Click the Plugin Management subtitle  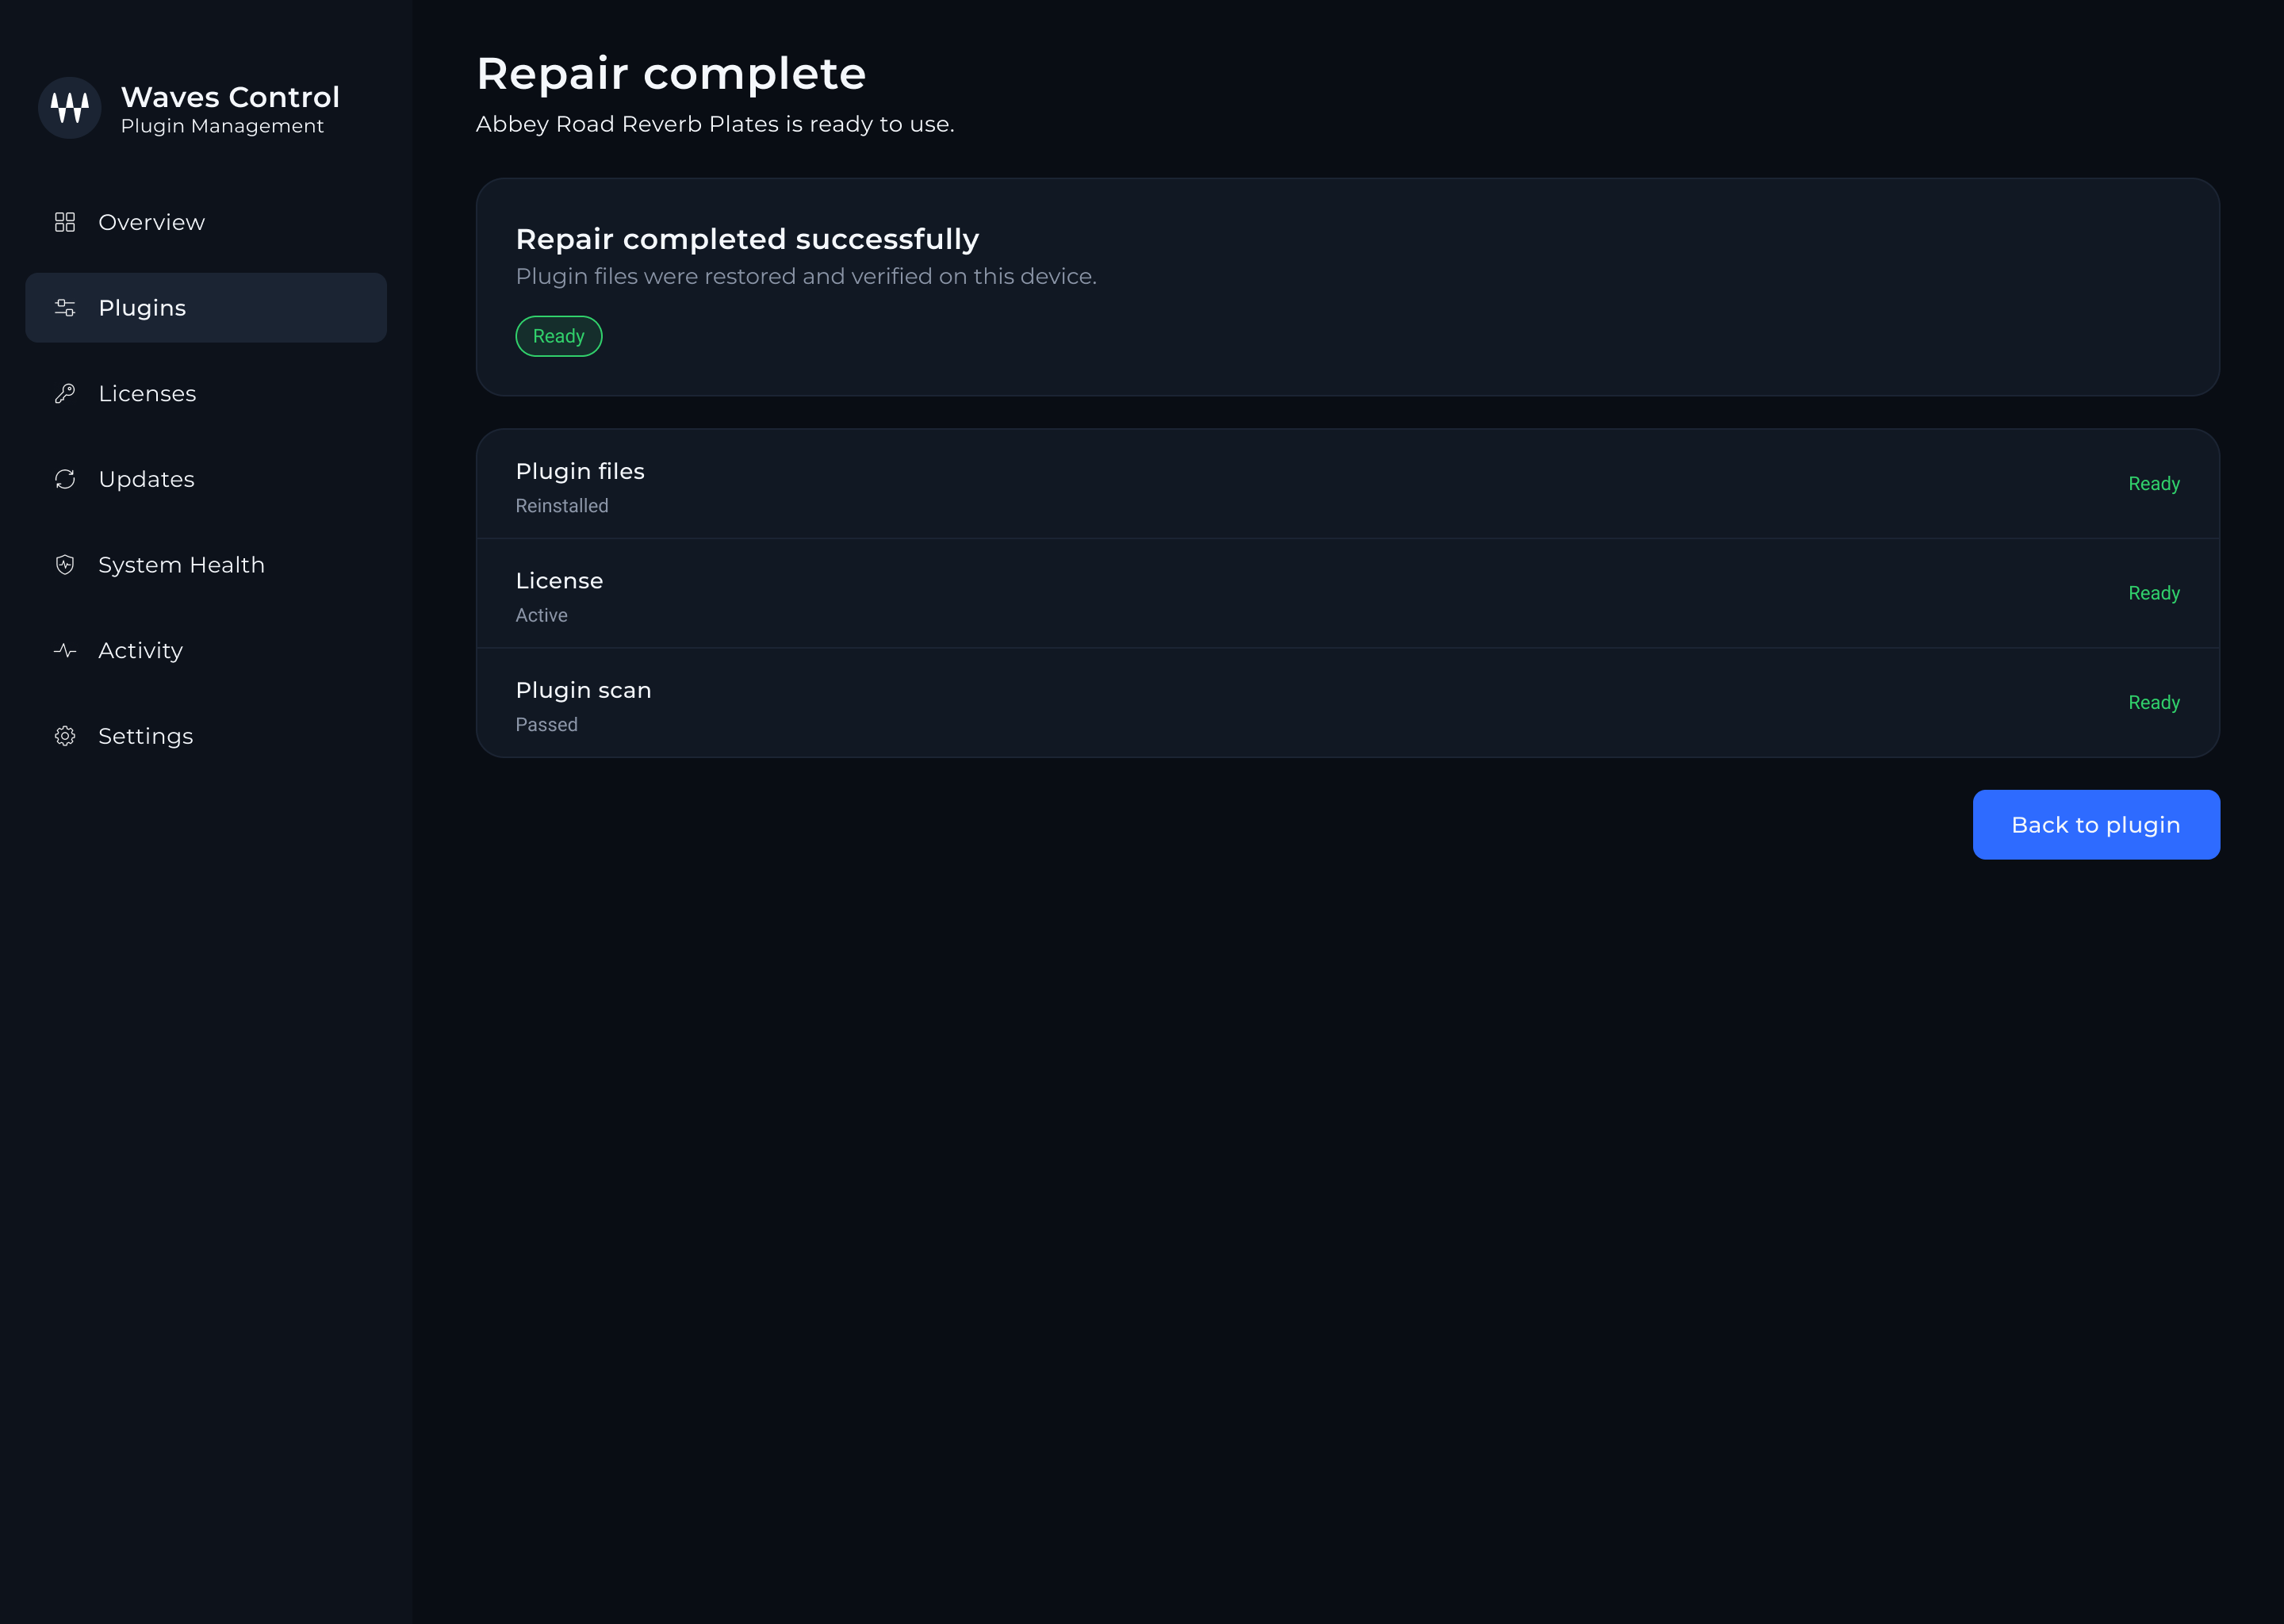222,126
